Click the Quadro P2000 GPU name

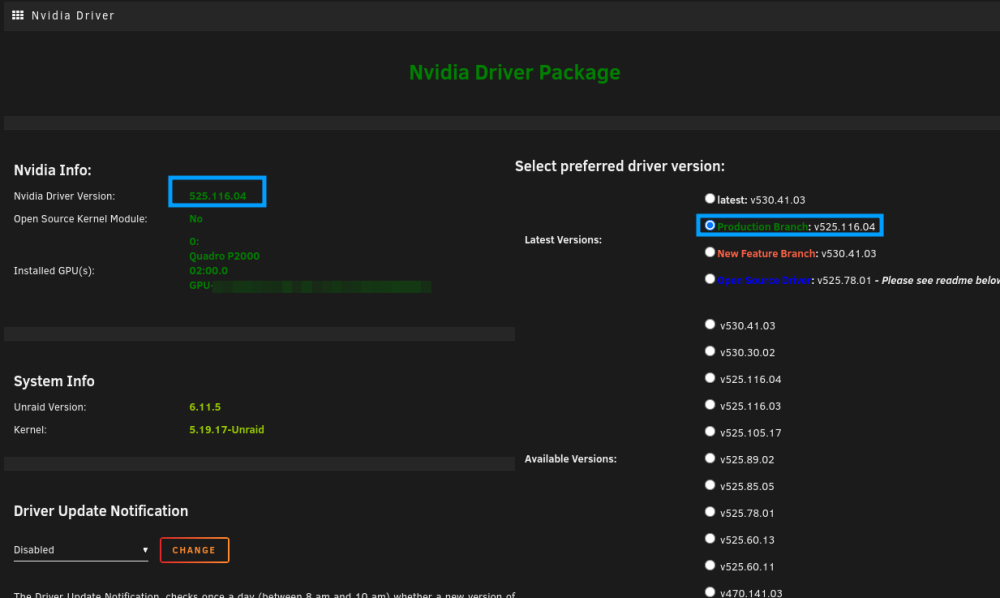pos(224,256)
